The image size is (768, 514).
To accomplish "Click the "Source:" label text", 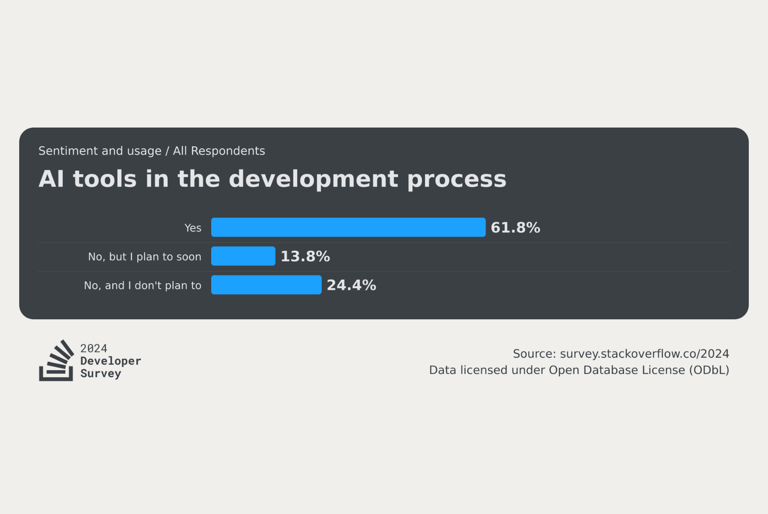I will pos(534,354).
